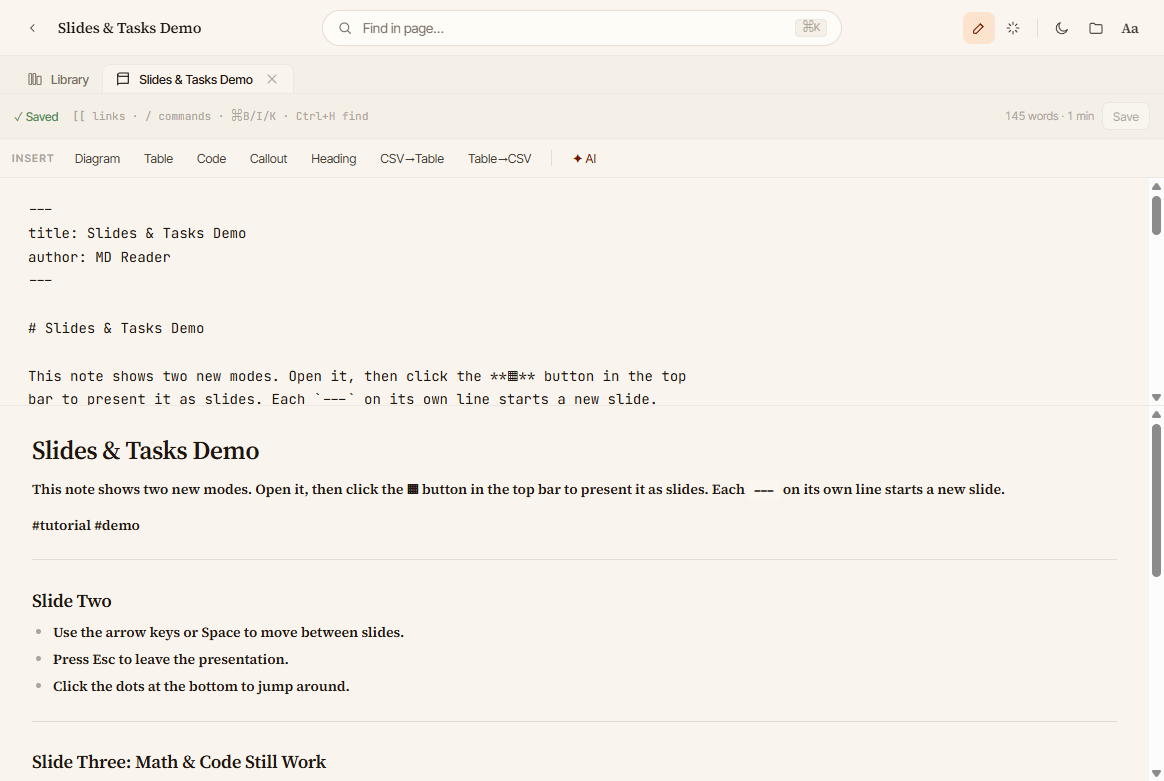
Task: Insert a Heading
Action: (333, 159)
